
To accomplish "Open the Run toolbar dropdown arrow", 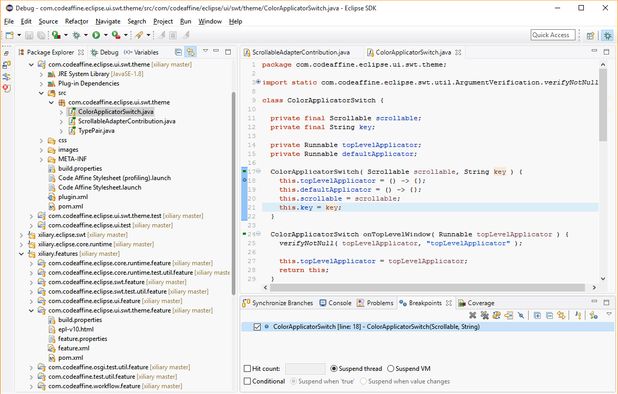I will 106,35.
